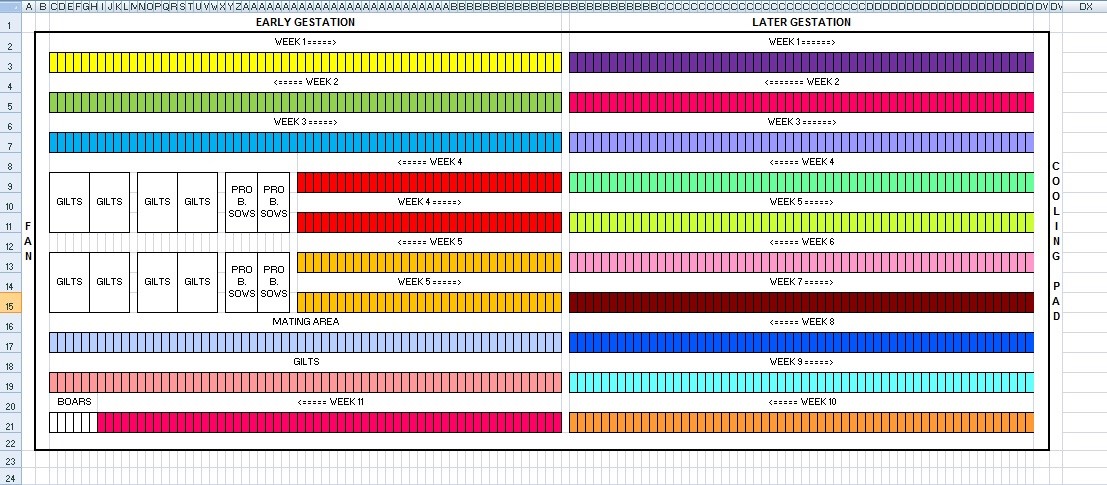
Task: Select the sky blue Early Gestation Week 3 bar
Action: coord(305,142)
